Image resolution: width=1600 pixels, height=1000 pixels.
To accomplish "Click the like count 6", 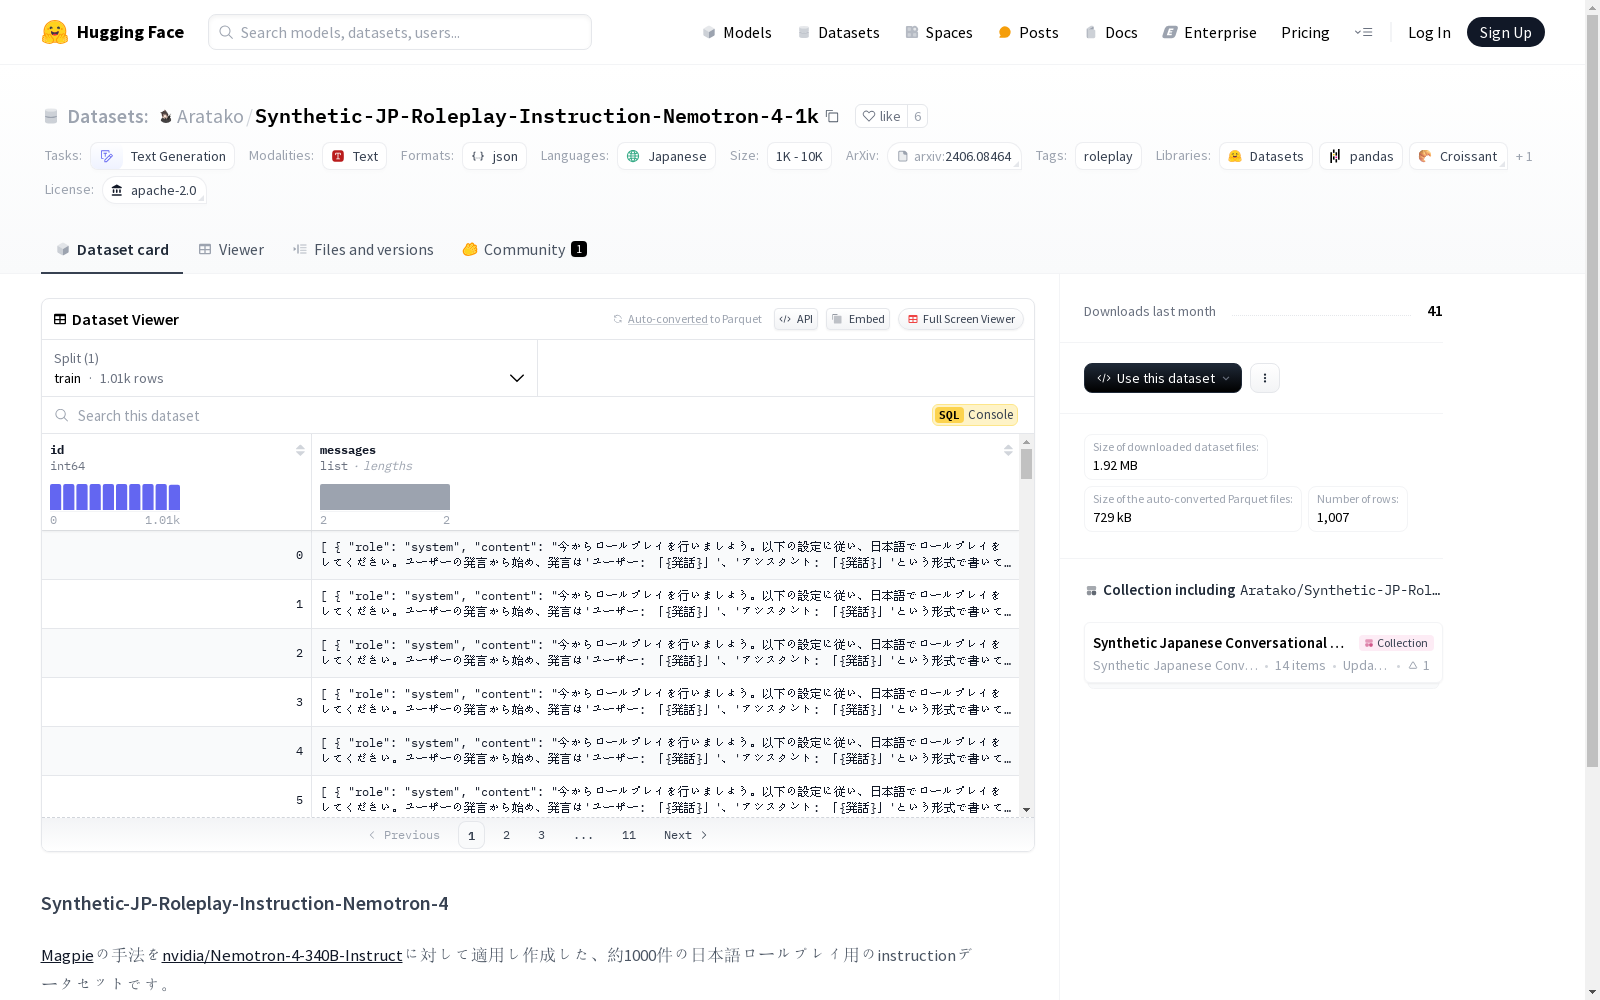I will [917, 116].
